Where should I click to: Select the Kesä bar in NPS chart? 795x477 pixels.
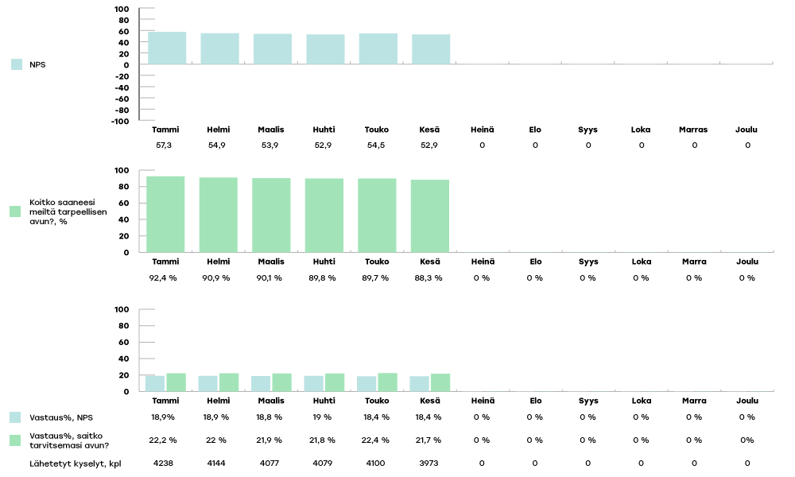[431, 50]
